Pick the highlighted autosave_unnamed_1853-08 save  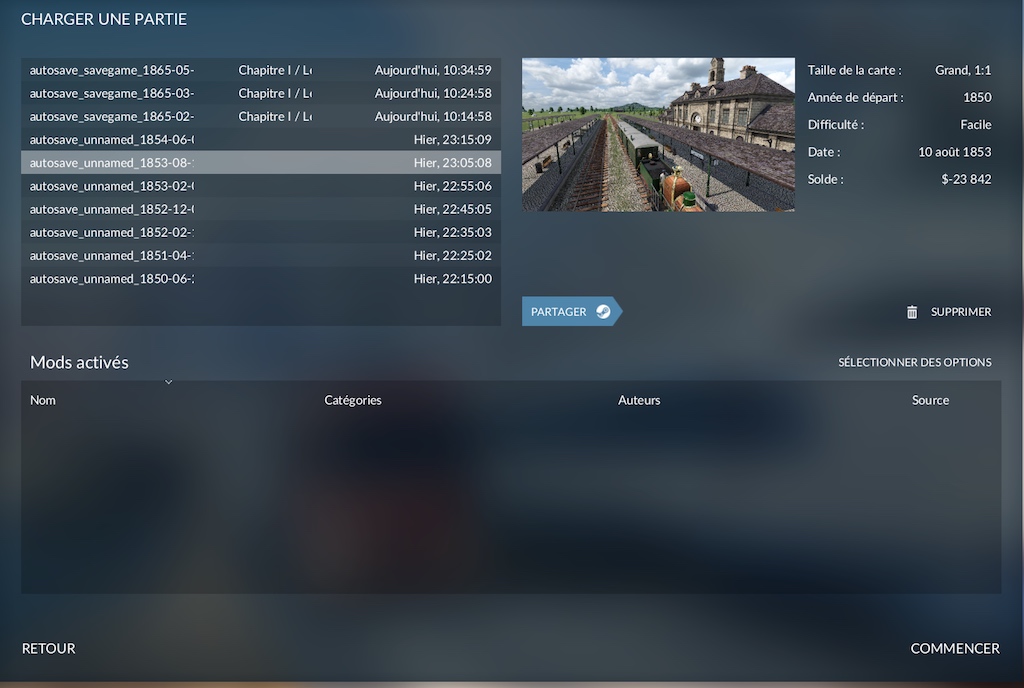pyautogui.click(x=261, y=163)
